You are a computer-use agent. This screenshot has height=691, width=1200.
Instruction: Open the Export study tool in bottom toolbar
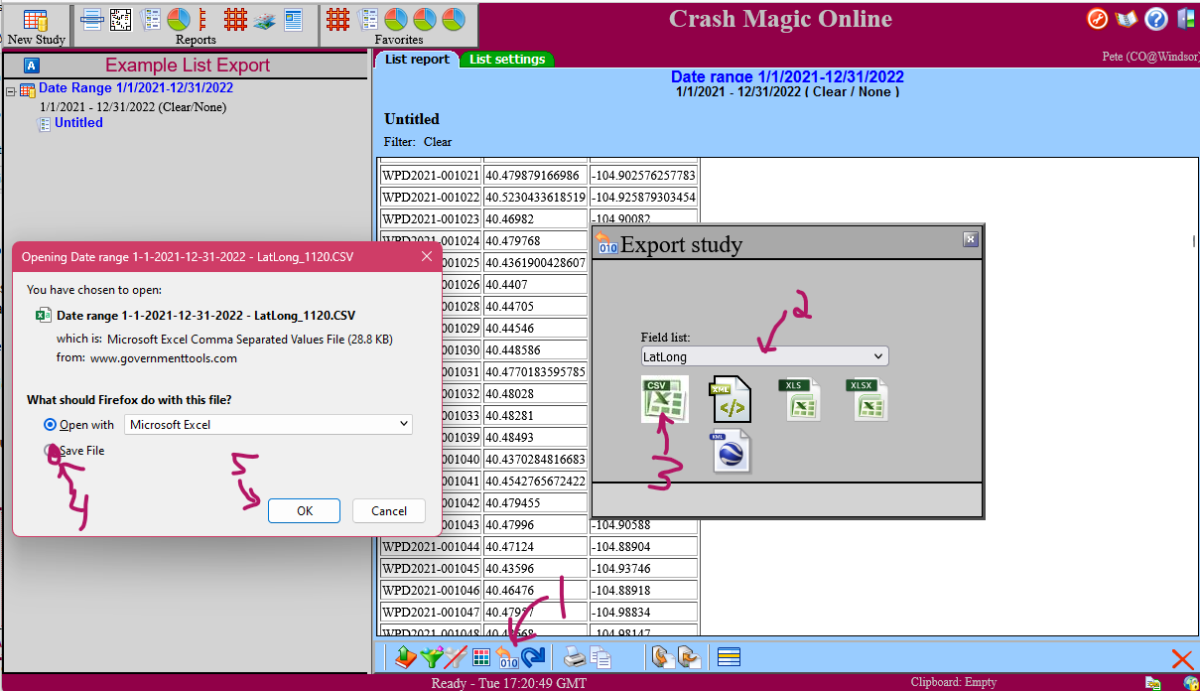point(508,657)
